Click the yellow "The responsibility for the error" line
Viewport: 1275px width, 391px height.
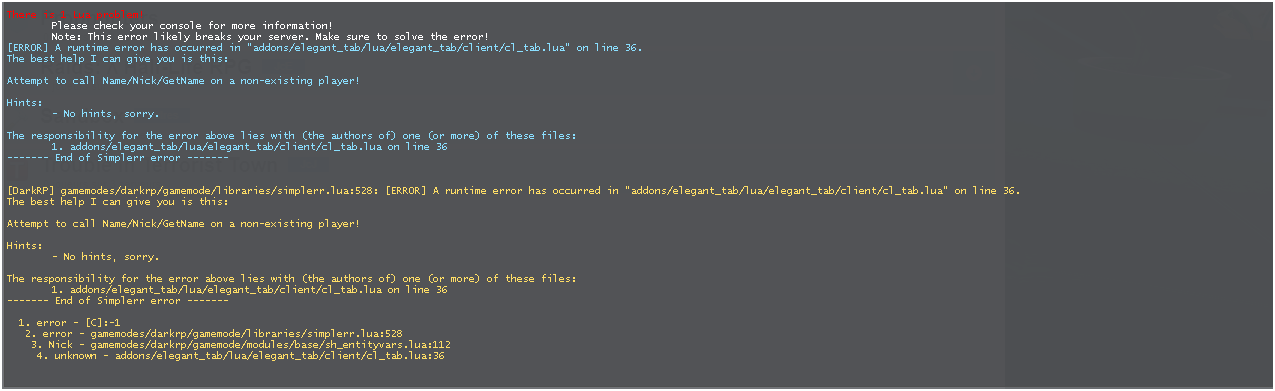click(x=291, y=278)
